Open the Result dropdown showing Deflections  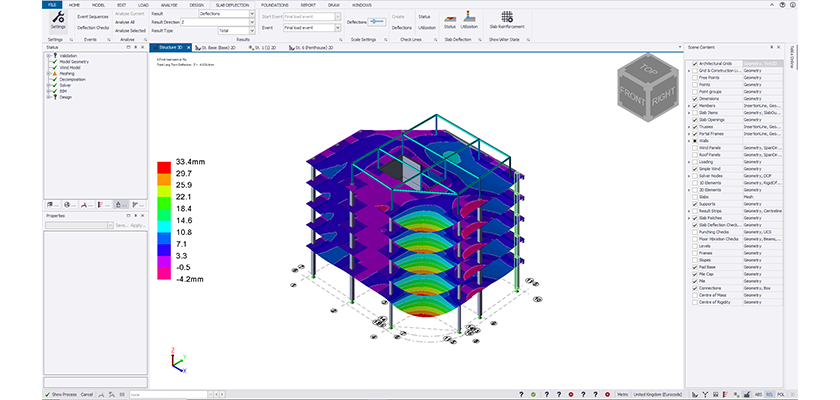pos(226,15)
